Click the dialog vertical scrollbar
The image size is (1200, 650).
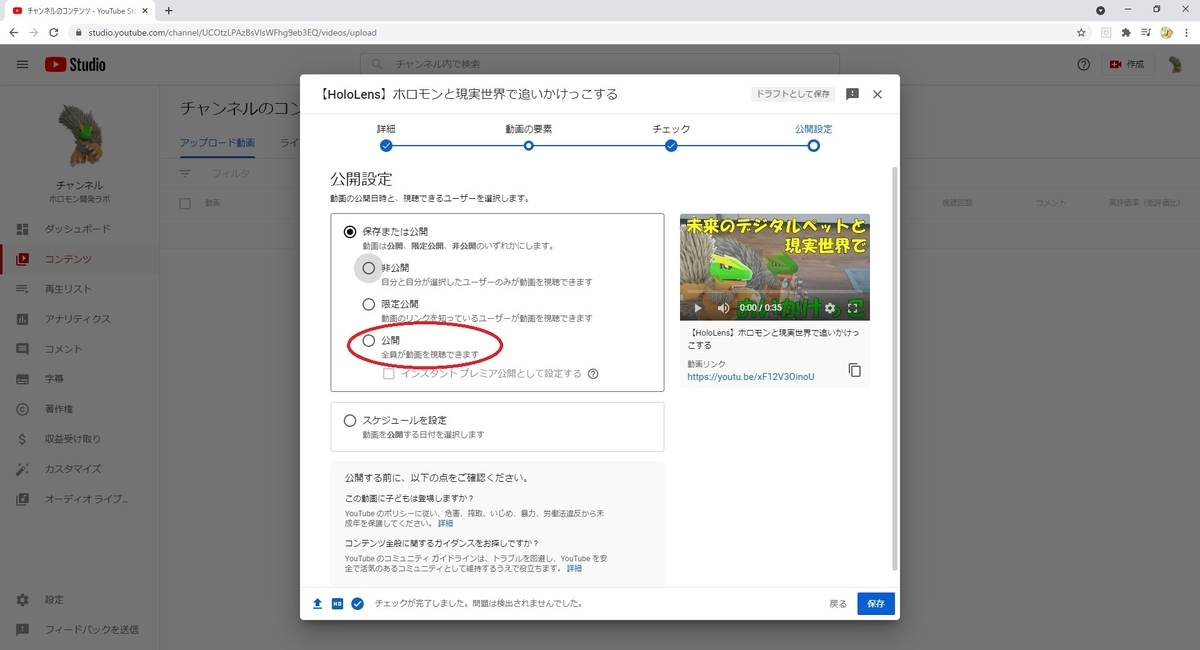coord(894,370)
